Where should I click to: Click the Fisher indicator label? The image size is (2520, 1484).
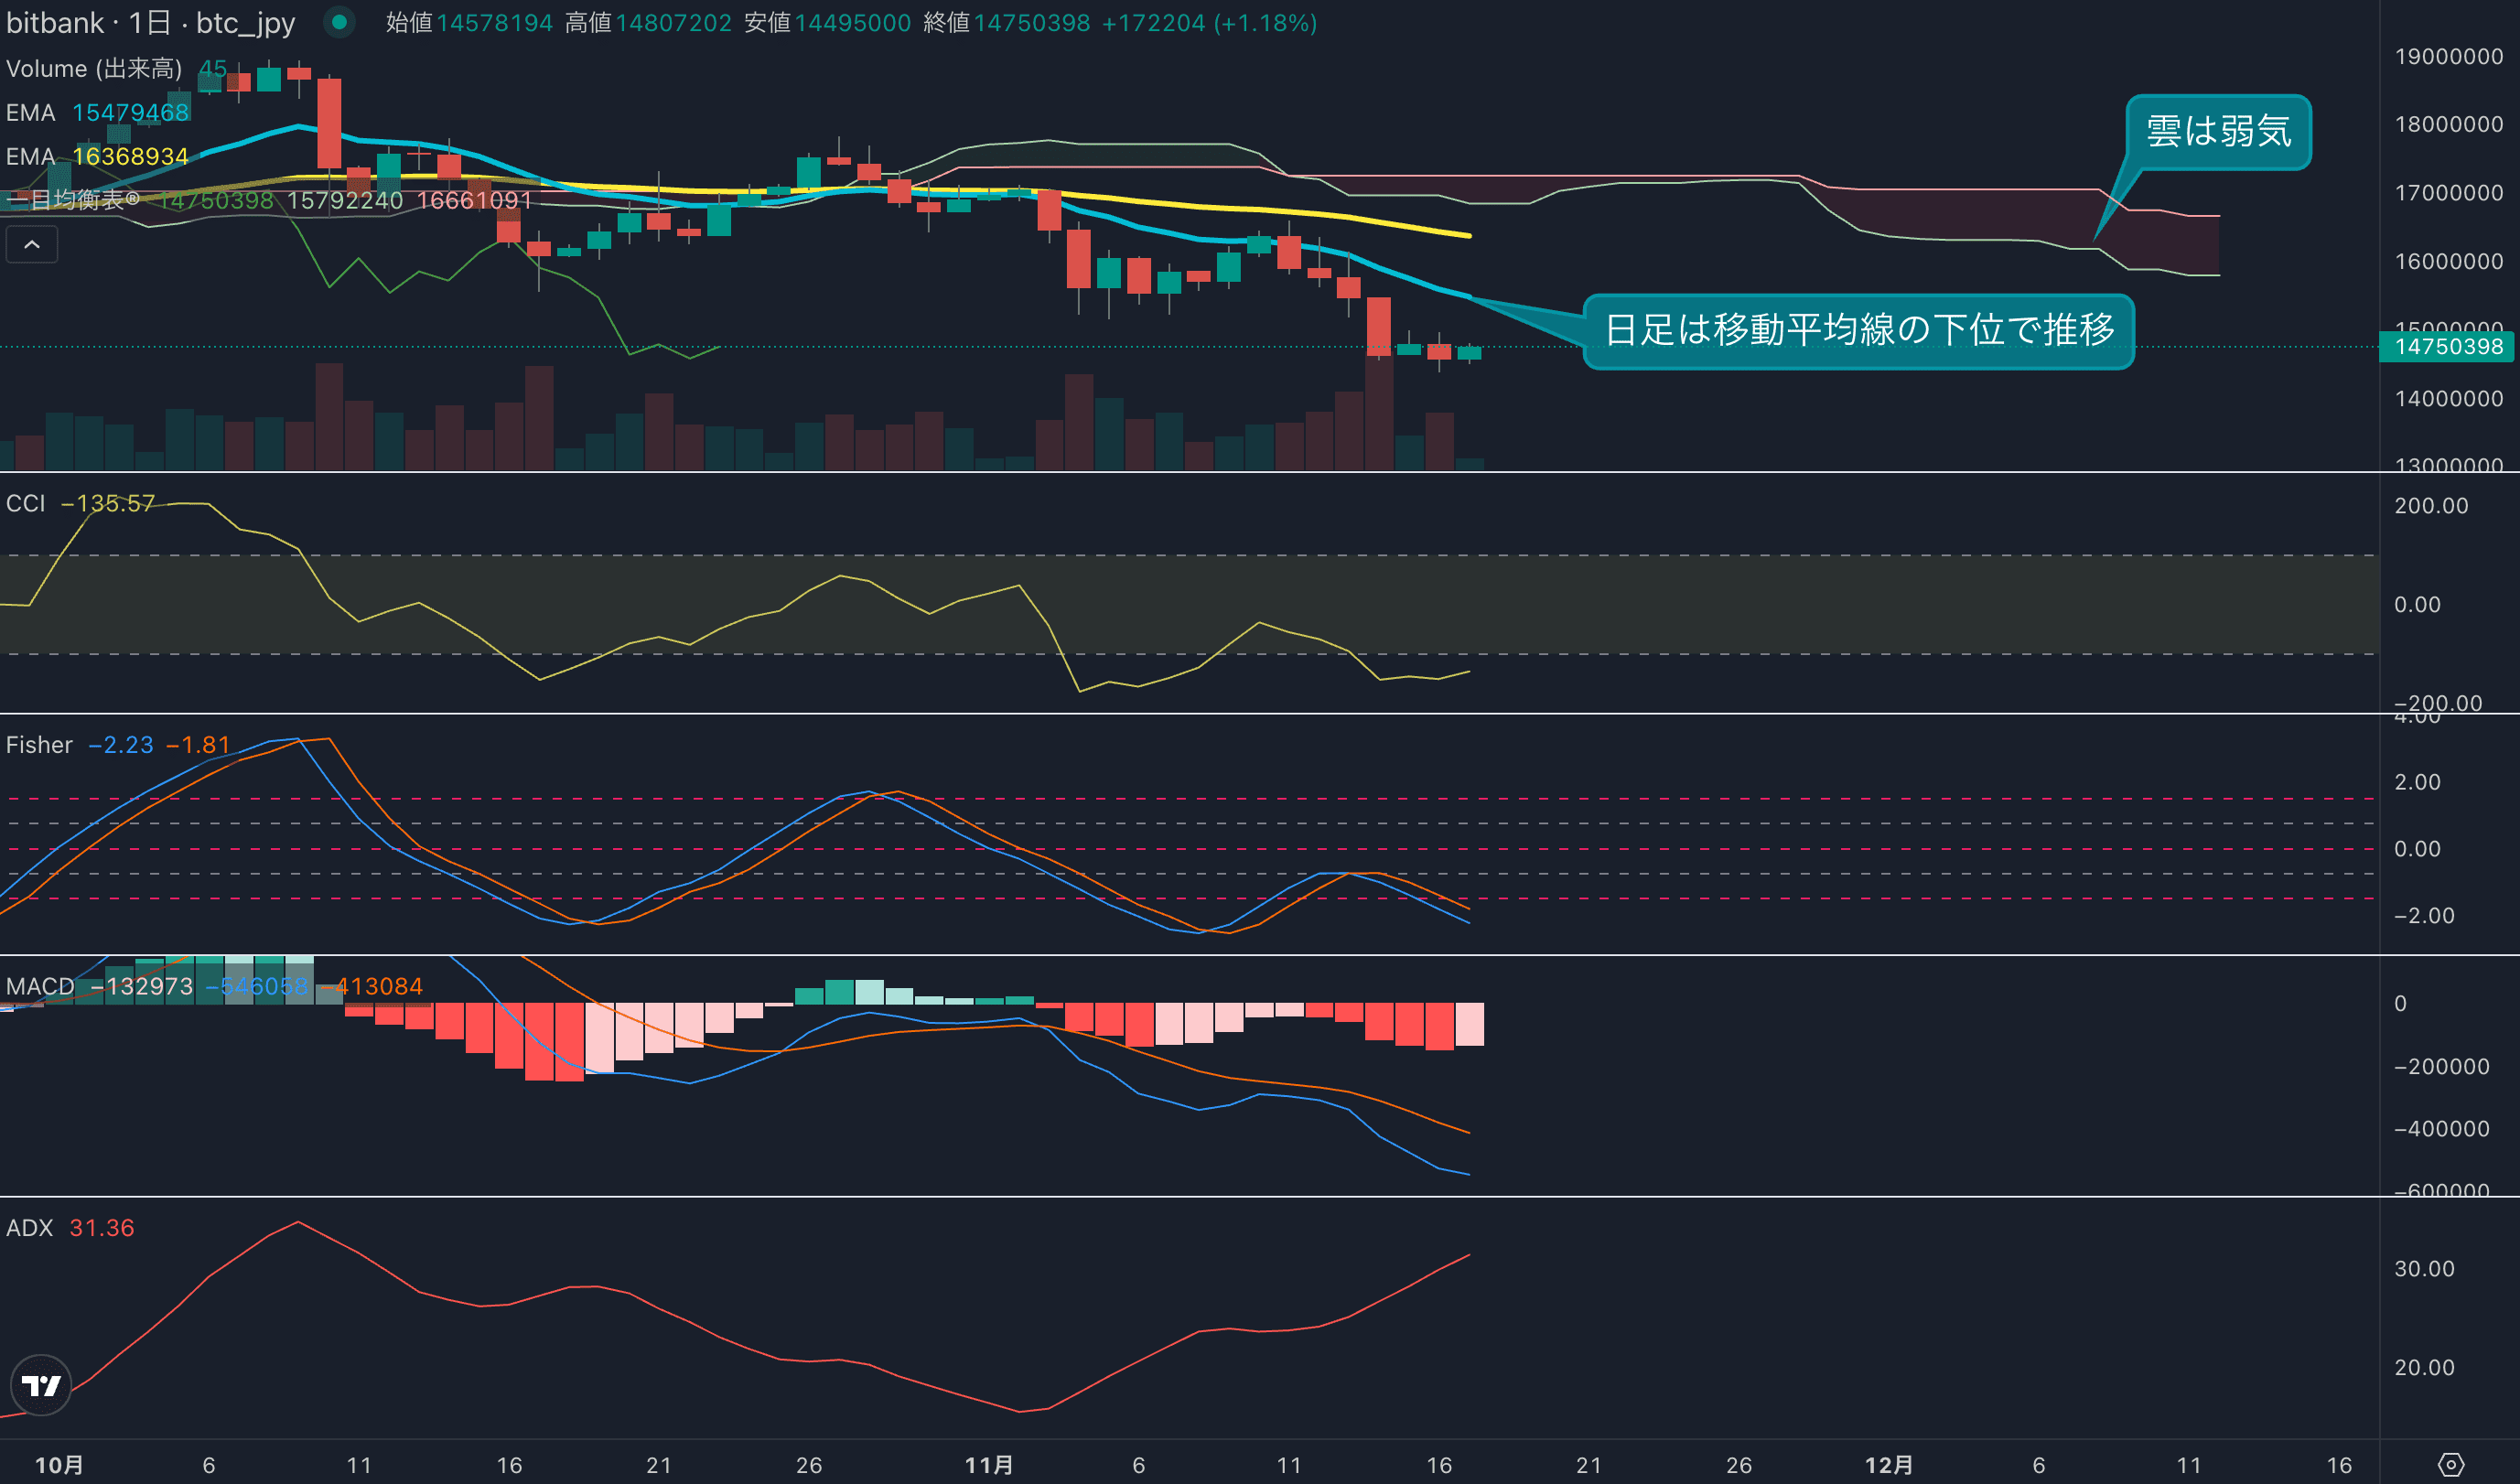coord(39,745)
